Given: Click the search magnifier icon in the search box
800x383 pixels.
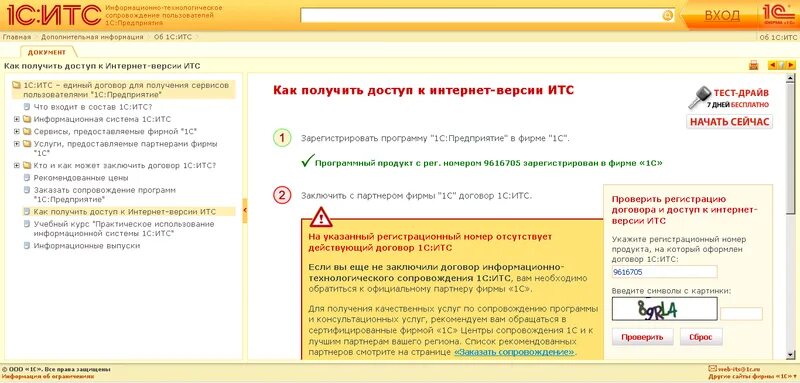Looking at the screenshot, I should [x=667, y=16].
